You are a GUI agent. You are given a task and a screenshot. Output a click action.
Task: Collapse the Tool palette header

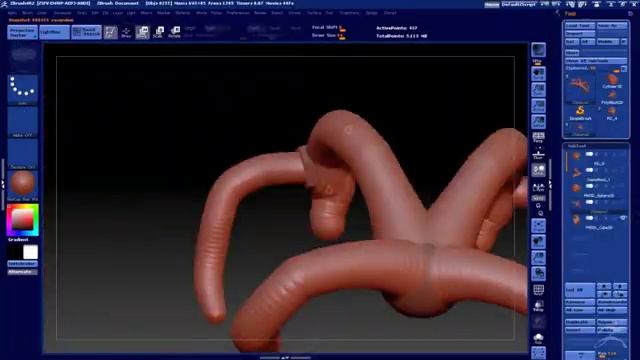coord(570,13)
